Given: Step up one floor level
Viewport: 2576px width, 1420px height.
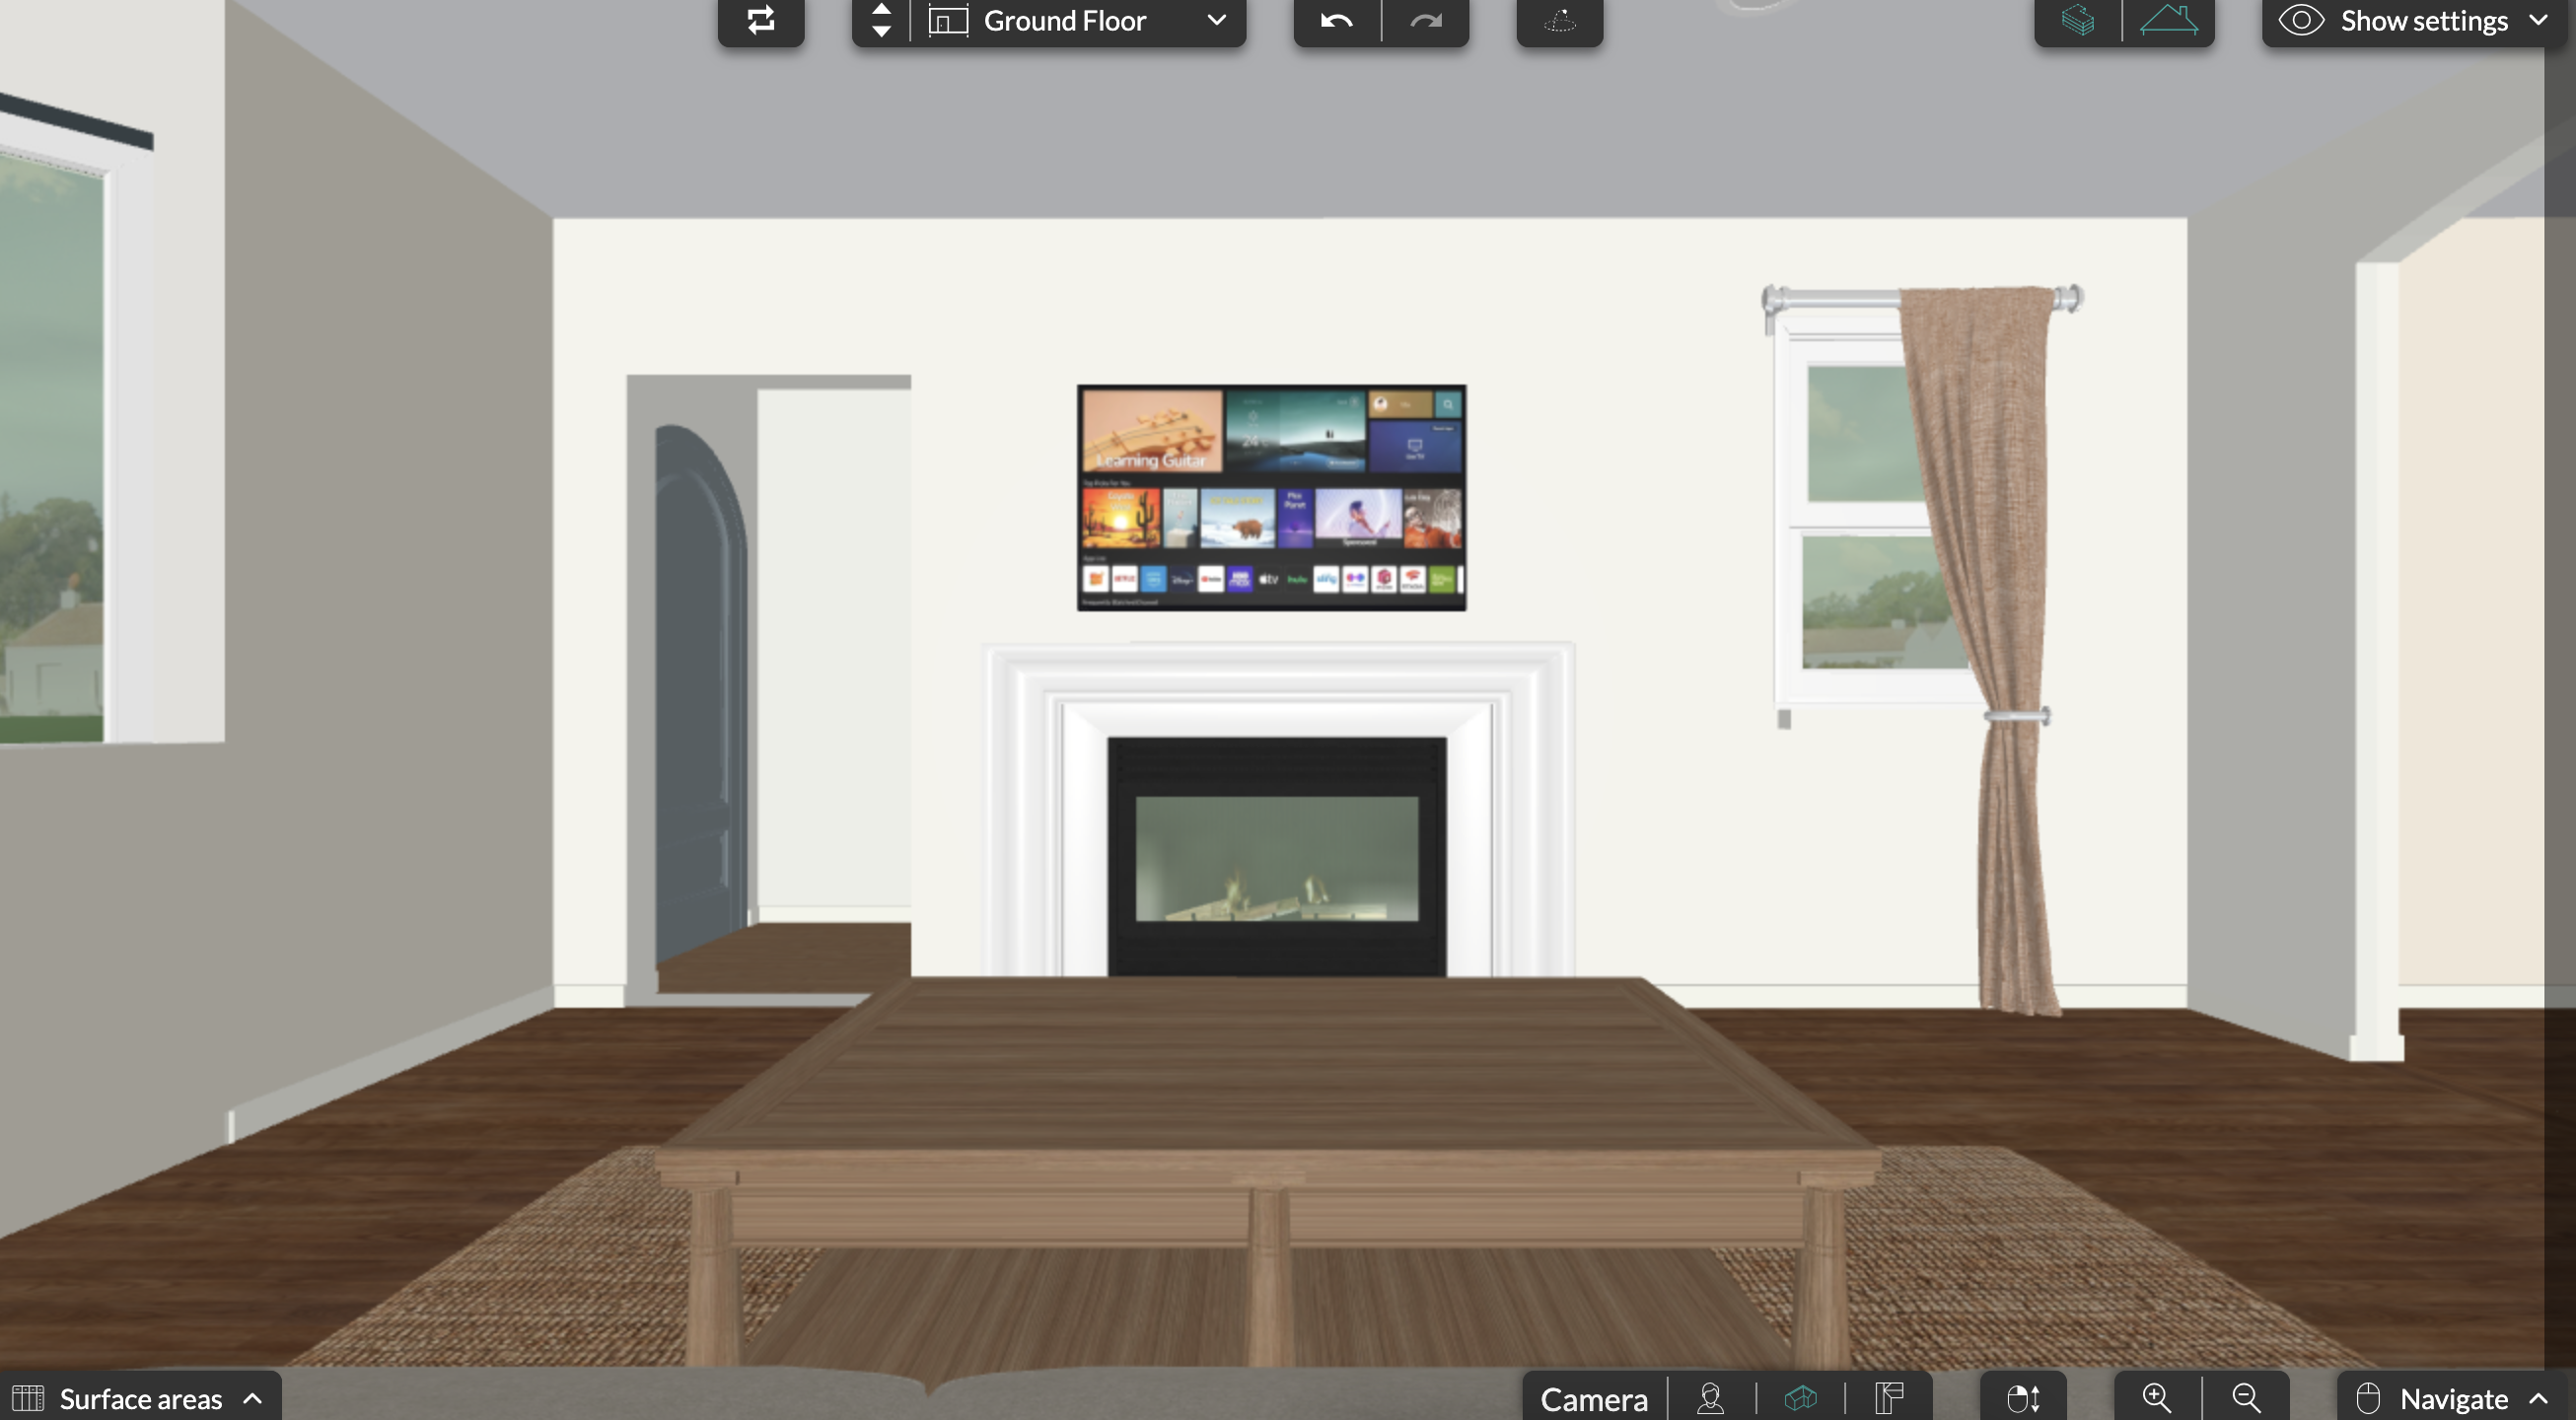Looking at the screenshot, I should pyautogui.click(x=881, y=9).
